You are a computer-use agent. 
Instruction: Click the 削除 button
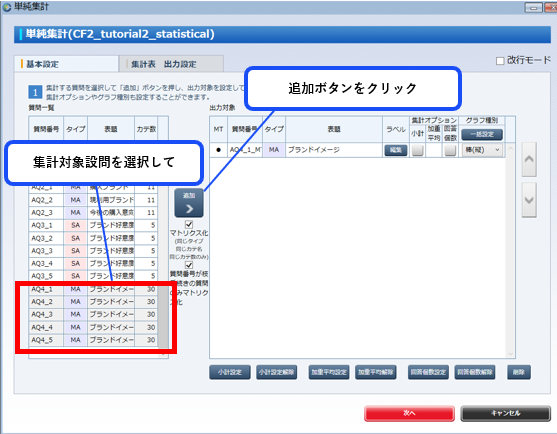click(x=519, y=372)
